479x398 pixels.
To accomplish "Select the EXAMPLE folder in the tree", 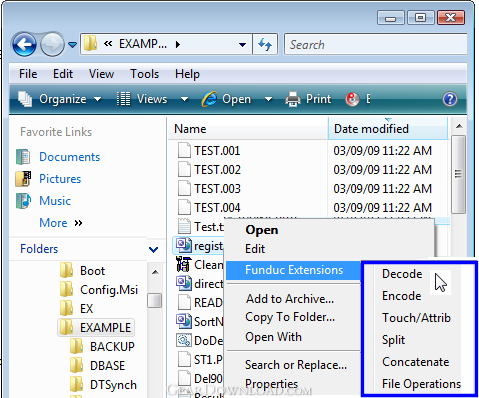I will (x=96, y=327).
